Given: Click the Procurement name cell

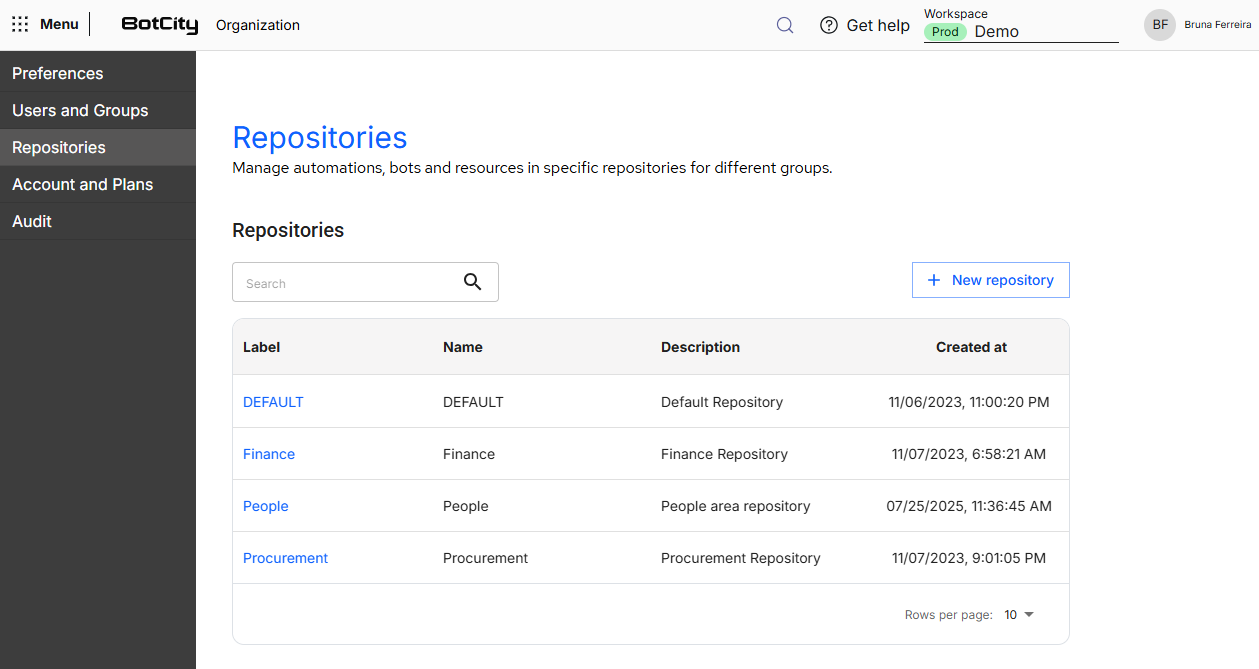Looking at the screenshot, I should click(485, 558).
